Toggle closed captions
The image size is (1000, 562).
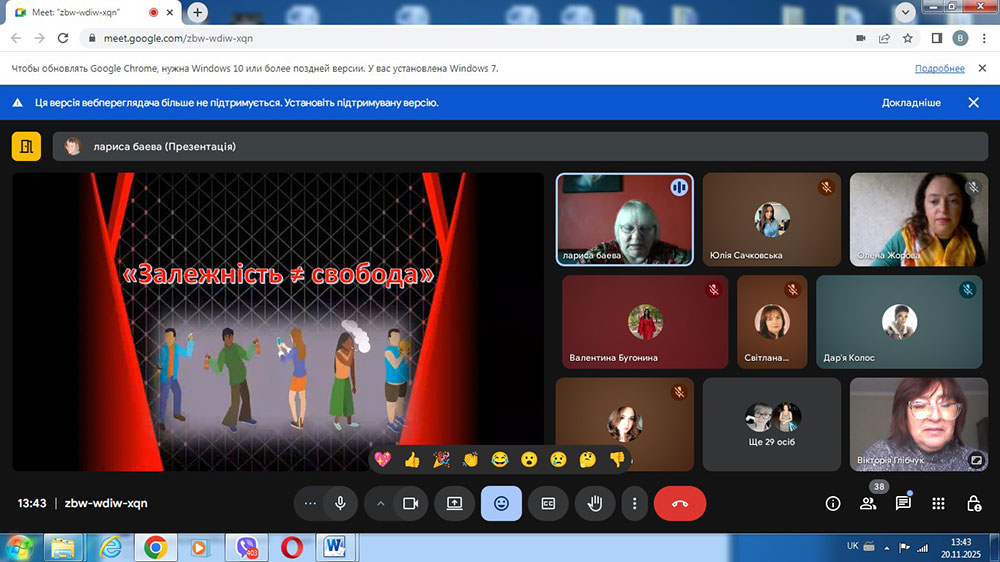548,503
